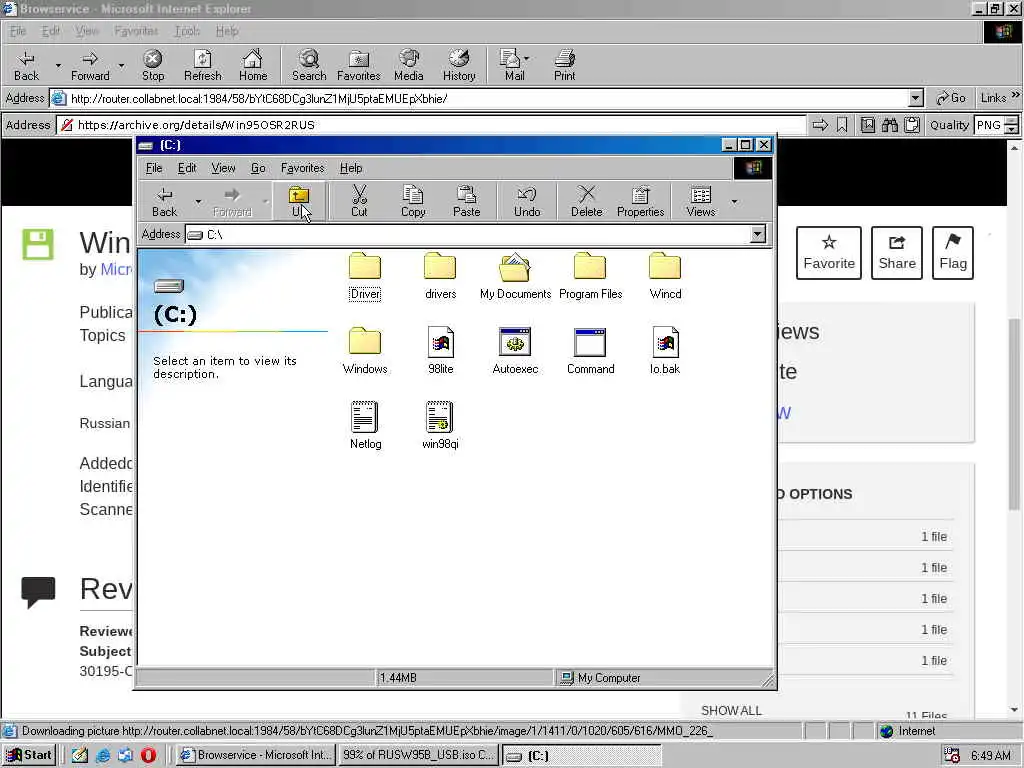Select the Io.bak file
This screenshot has width=1024, height=768.
click(x=665, y=351)
